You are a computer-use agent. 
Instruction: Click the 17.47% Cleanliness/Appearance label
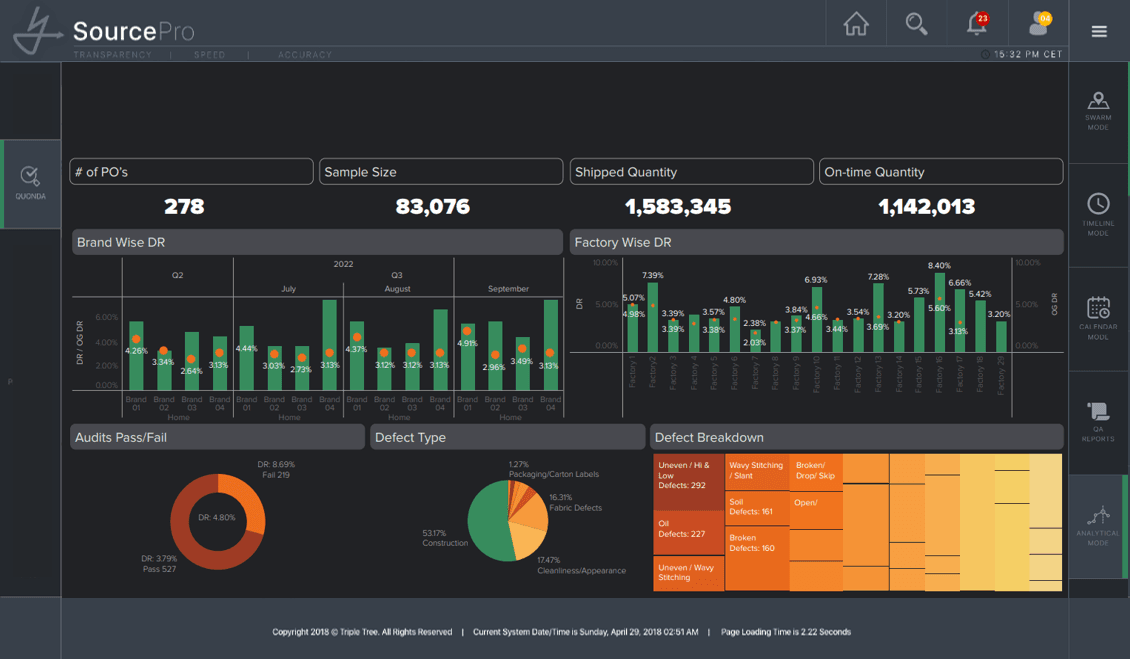click(582, 565)
